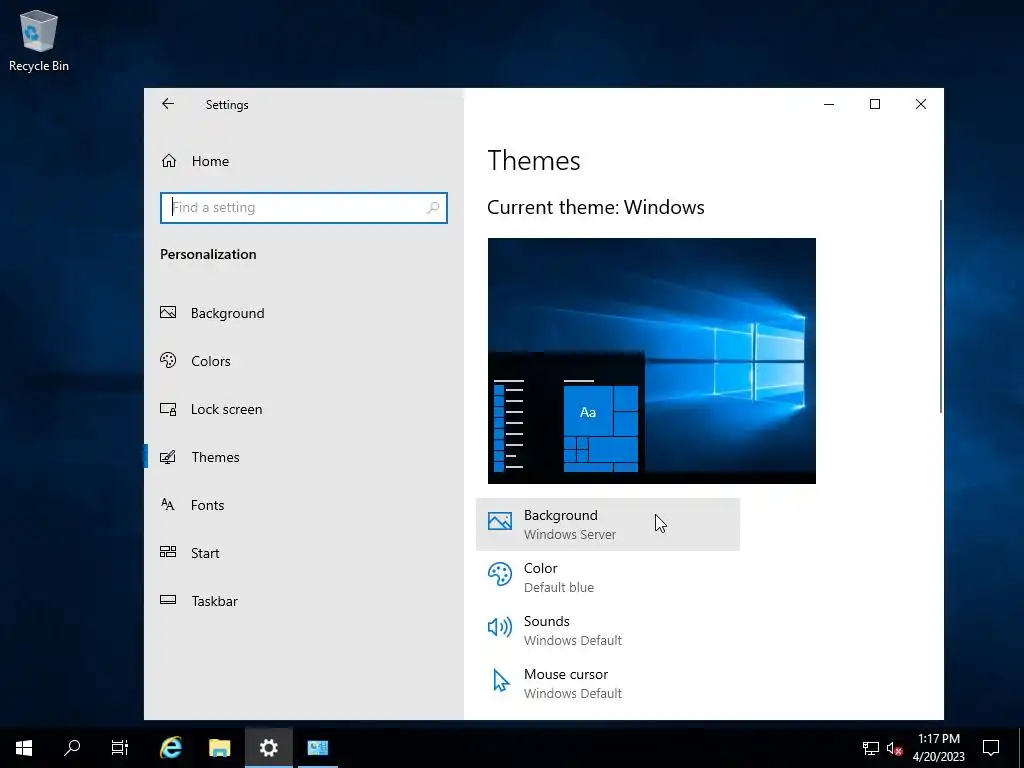Click the Settings gear on taskbar
1024x768 pixels.
point(268,747)
